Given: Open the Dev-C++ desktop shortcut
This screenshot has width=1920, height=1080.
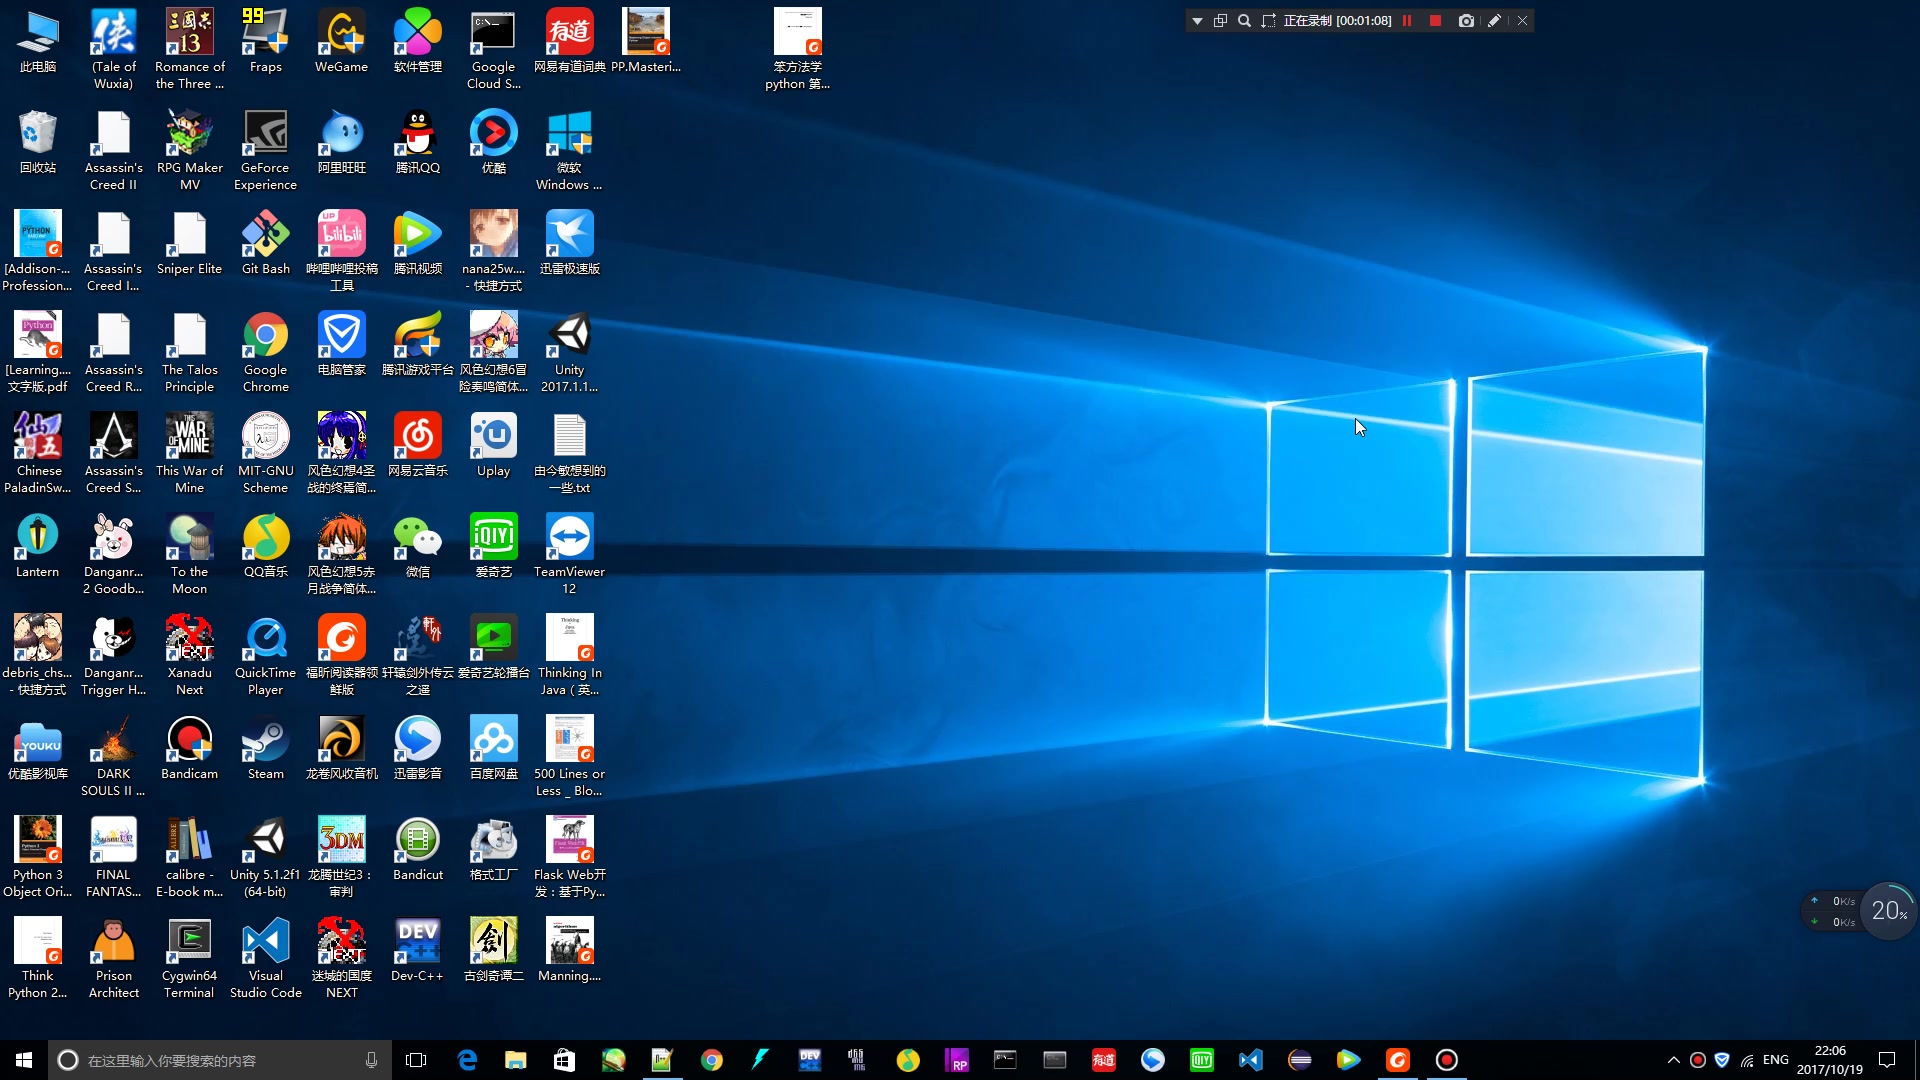Looking at the screenshot, I should 417,950.
